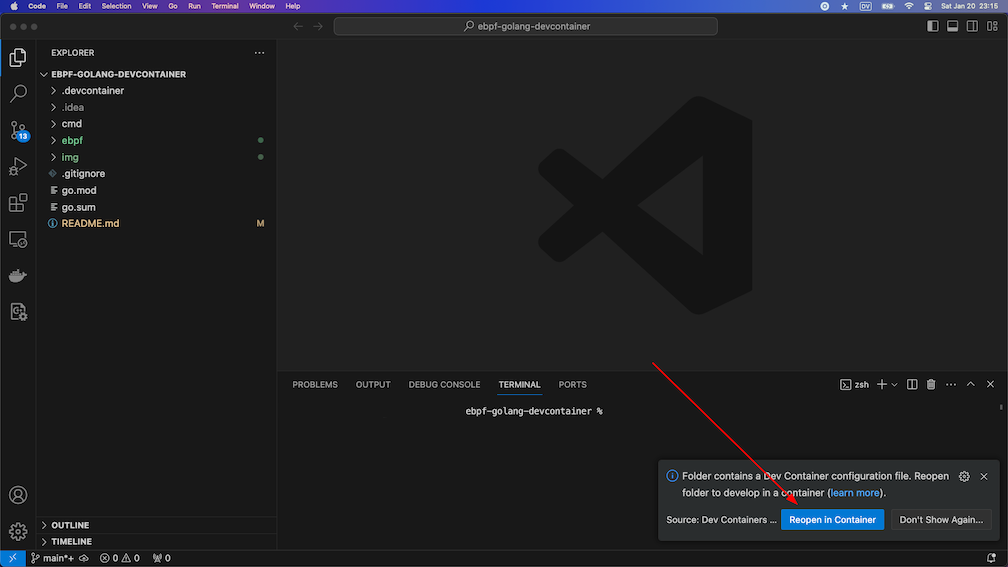
Task: Open the Run and Debug view
Action: pyautogui.click(x=18, y=166)
